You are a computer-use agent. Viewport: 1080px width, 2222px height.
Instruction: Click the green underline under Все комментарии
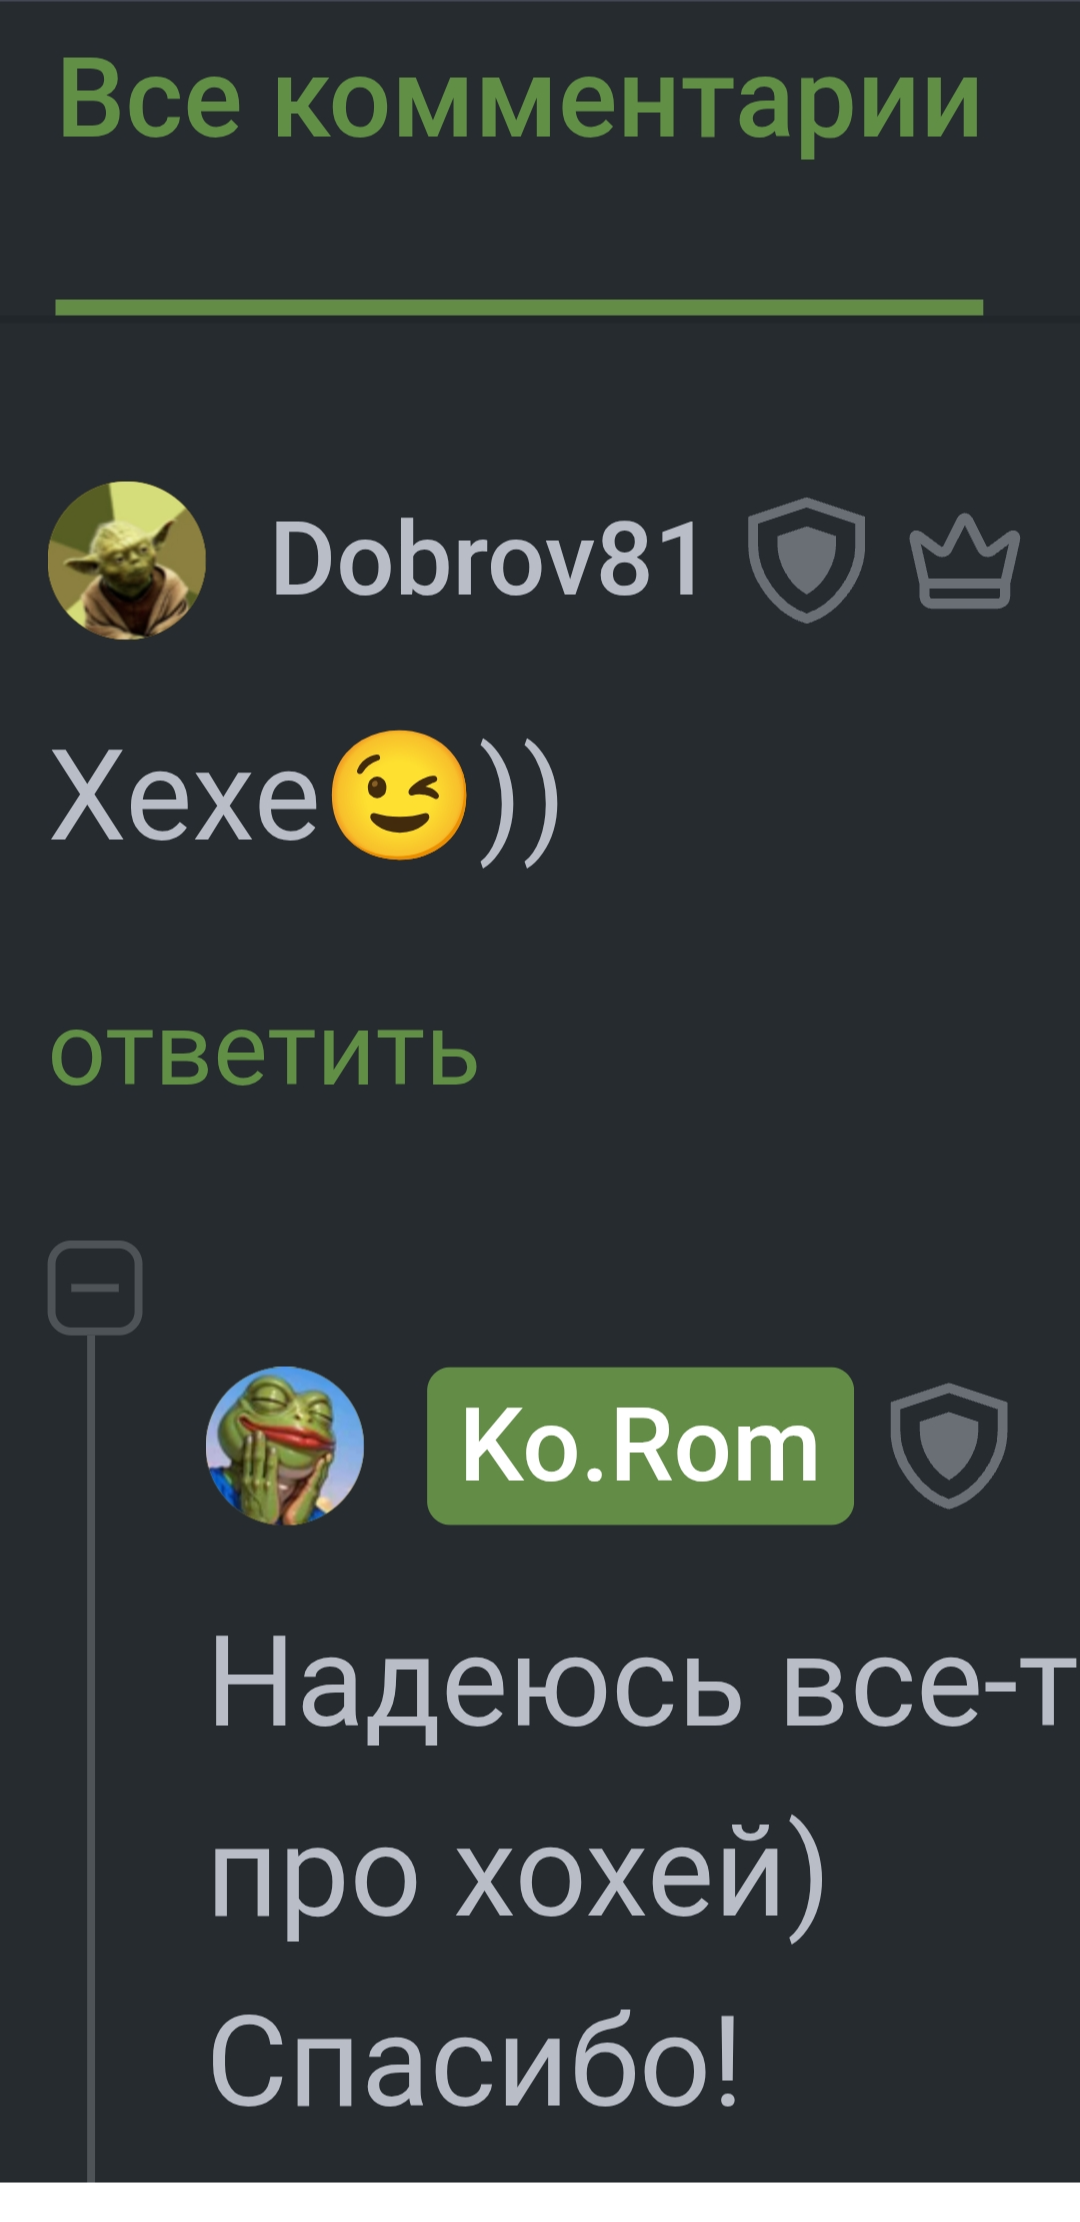519,307
